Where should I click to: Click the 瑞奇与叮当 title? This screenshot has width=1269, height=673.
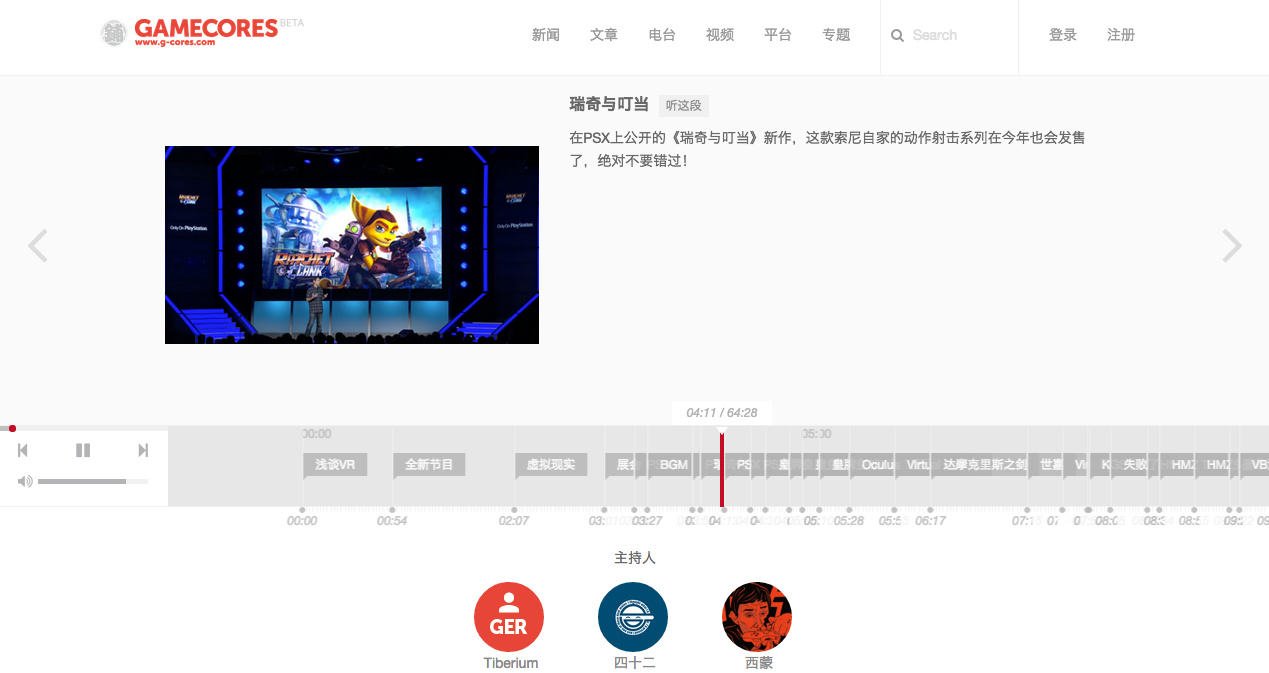coord(609,104)
